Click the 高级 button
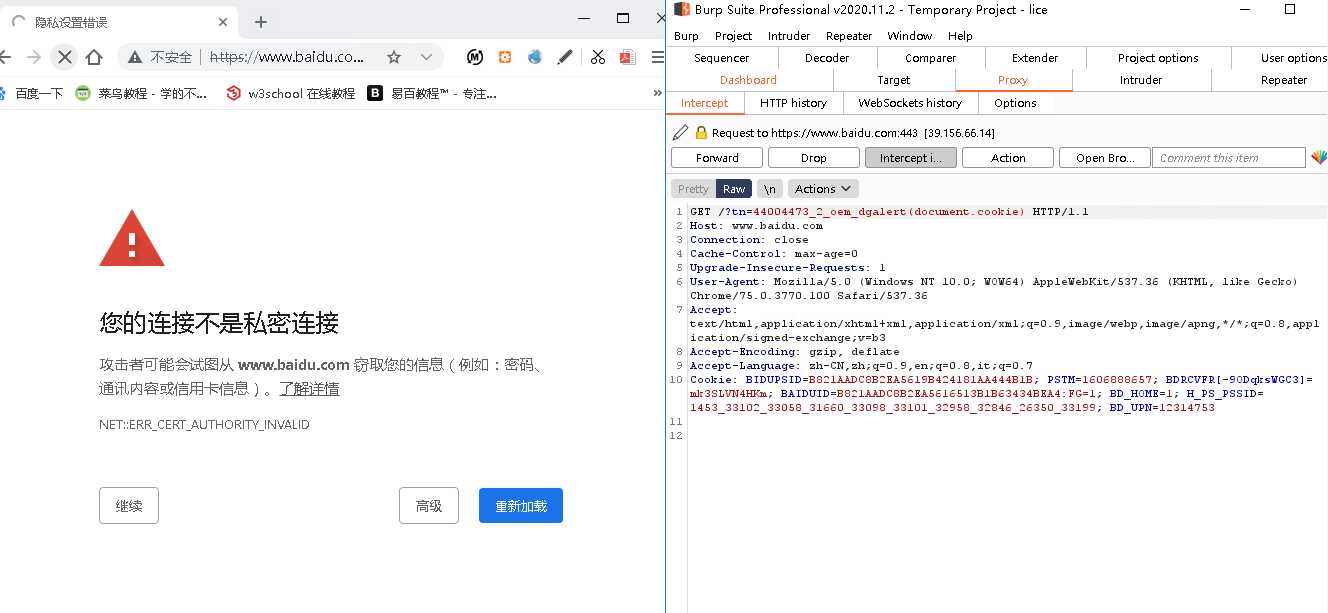This screenshot has height=613, width=1328. coord(429,506)
